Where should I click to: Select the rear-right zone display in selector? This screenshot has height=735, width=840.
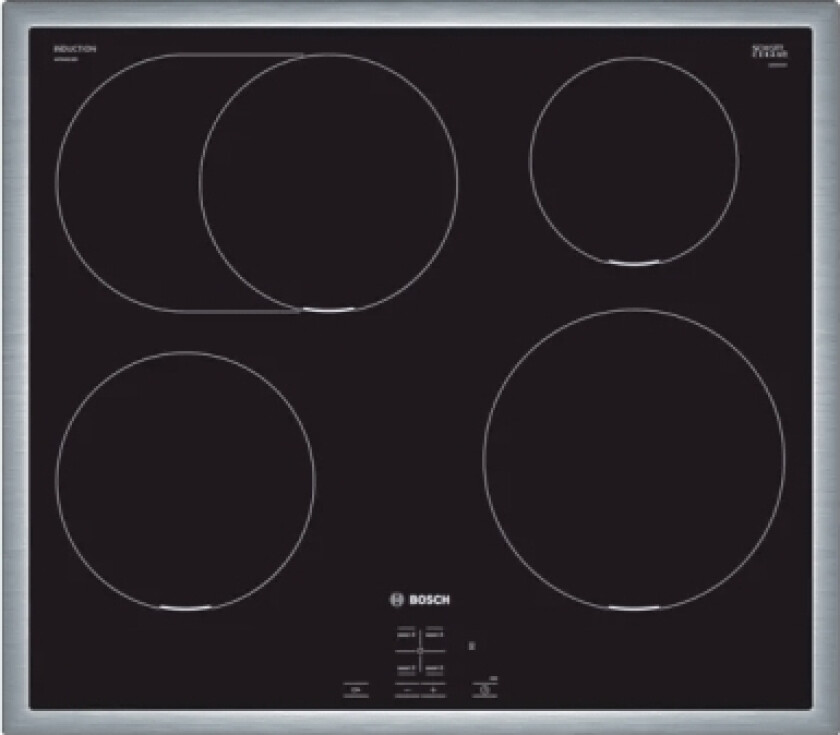pos(435,633)
